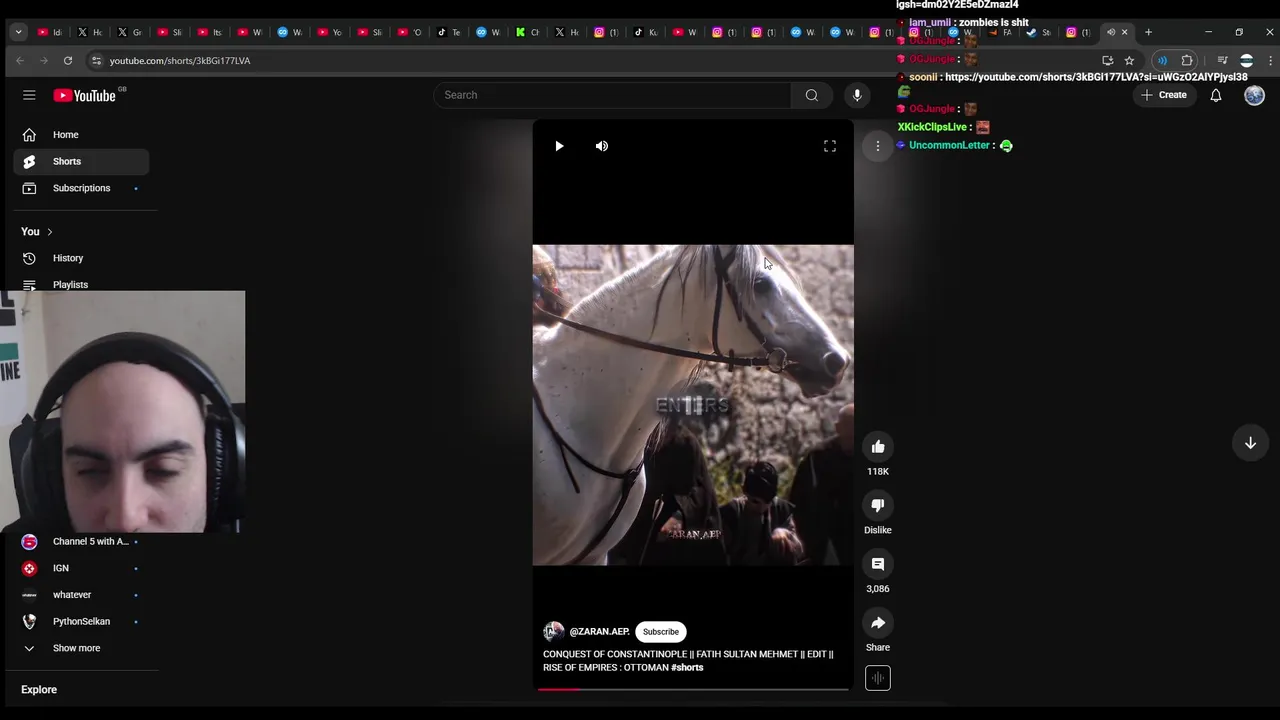The image size is (1280, 720).
Task: View site information icon
Action: click(96, 61)
